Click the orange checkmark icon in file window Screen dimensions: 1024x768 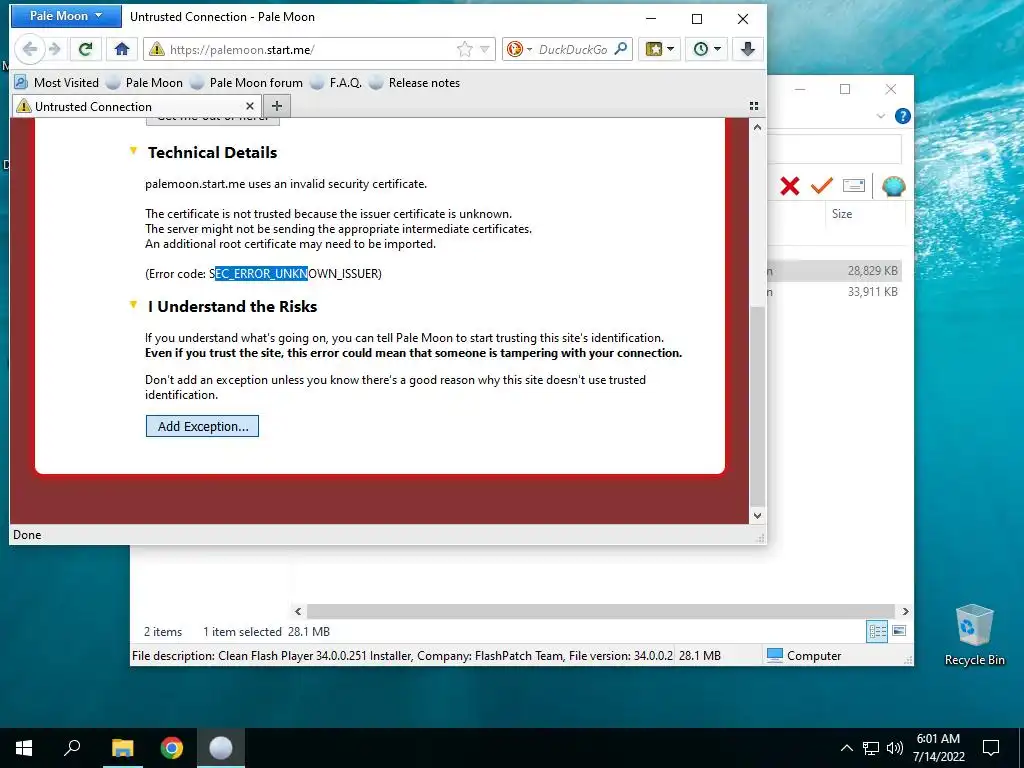tap(822, 186)
